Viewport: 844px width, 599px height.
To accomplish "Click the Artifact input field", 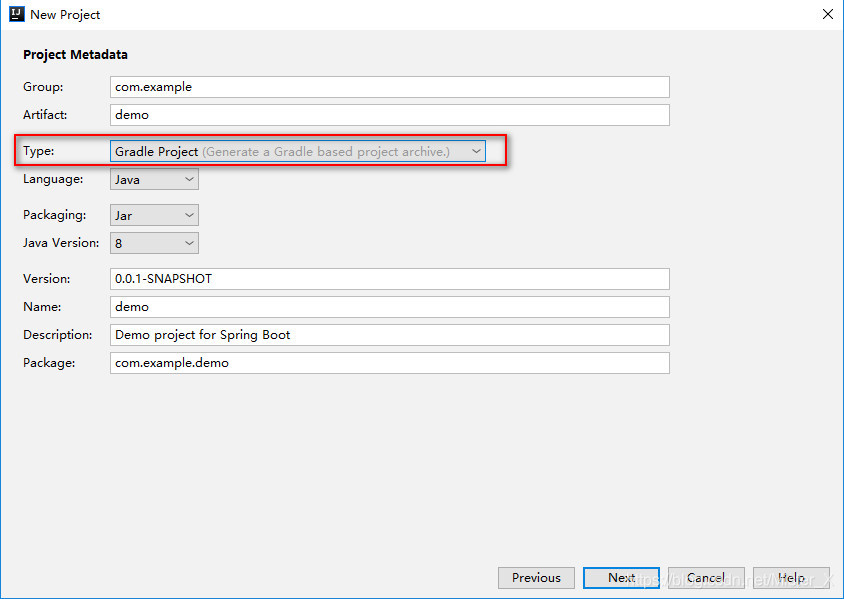I will click(x=390, y=115).
